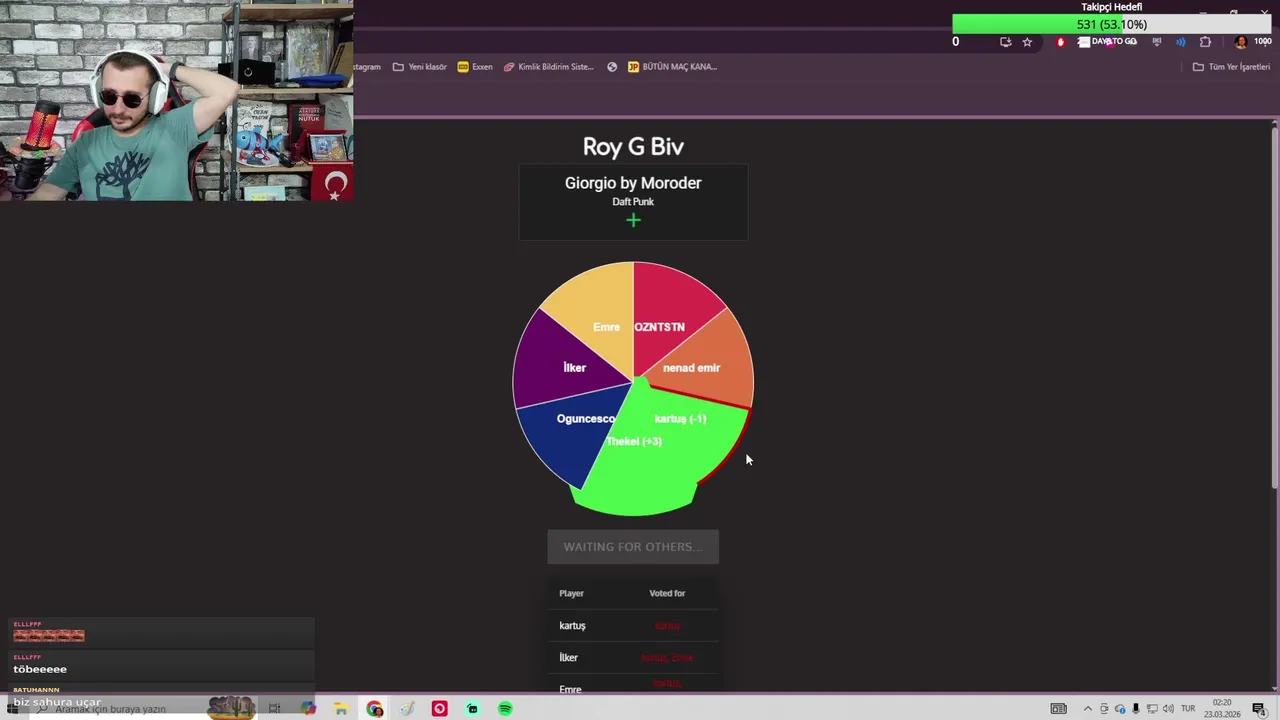Click the WAITING FOR OTHERS button

coord(633,547)
